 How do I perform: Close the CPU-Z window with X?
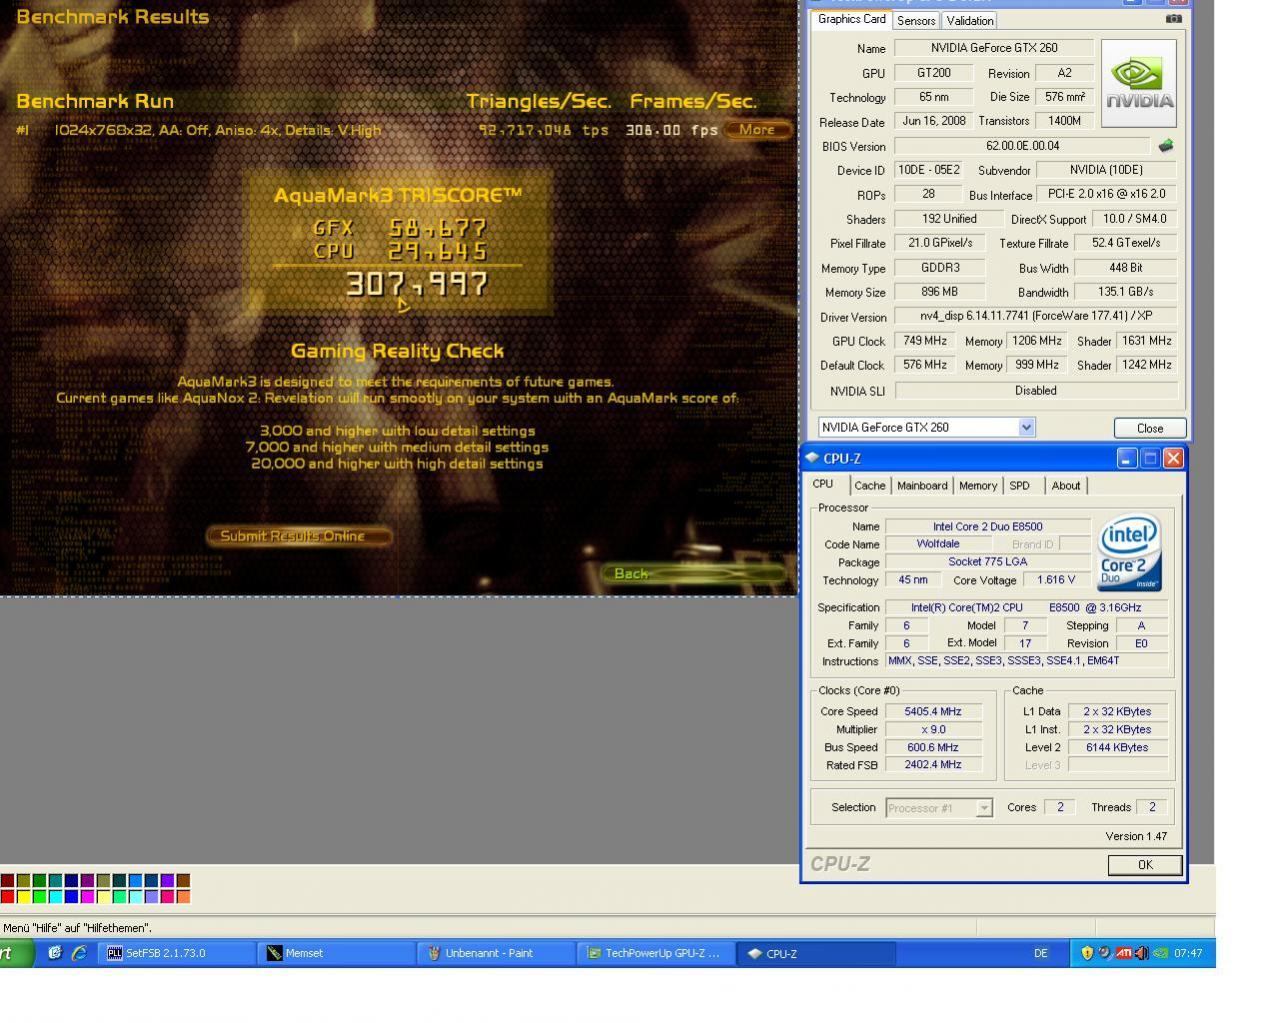click(1173, 458)
